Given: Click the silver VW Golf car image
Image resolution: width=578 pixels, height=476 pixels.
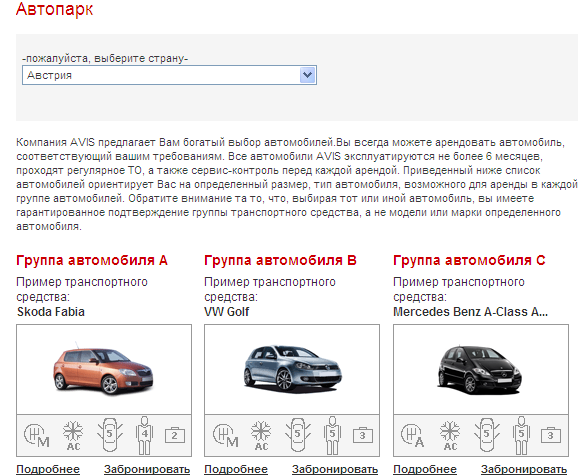Looking at the screenshot, I should tap(293, 368).
